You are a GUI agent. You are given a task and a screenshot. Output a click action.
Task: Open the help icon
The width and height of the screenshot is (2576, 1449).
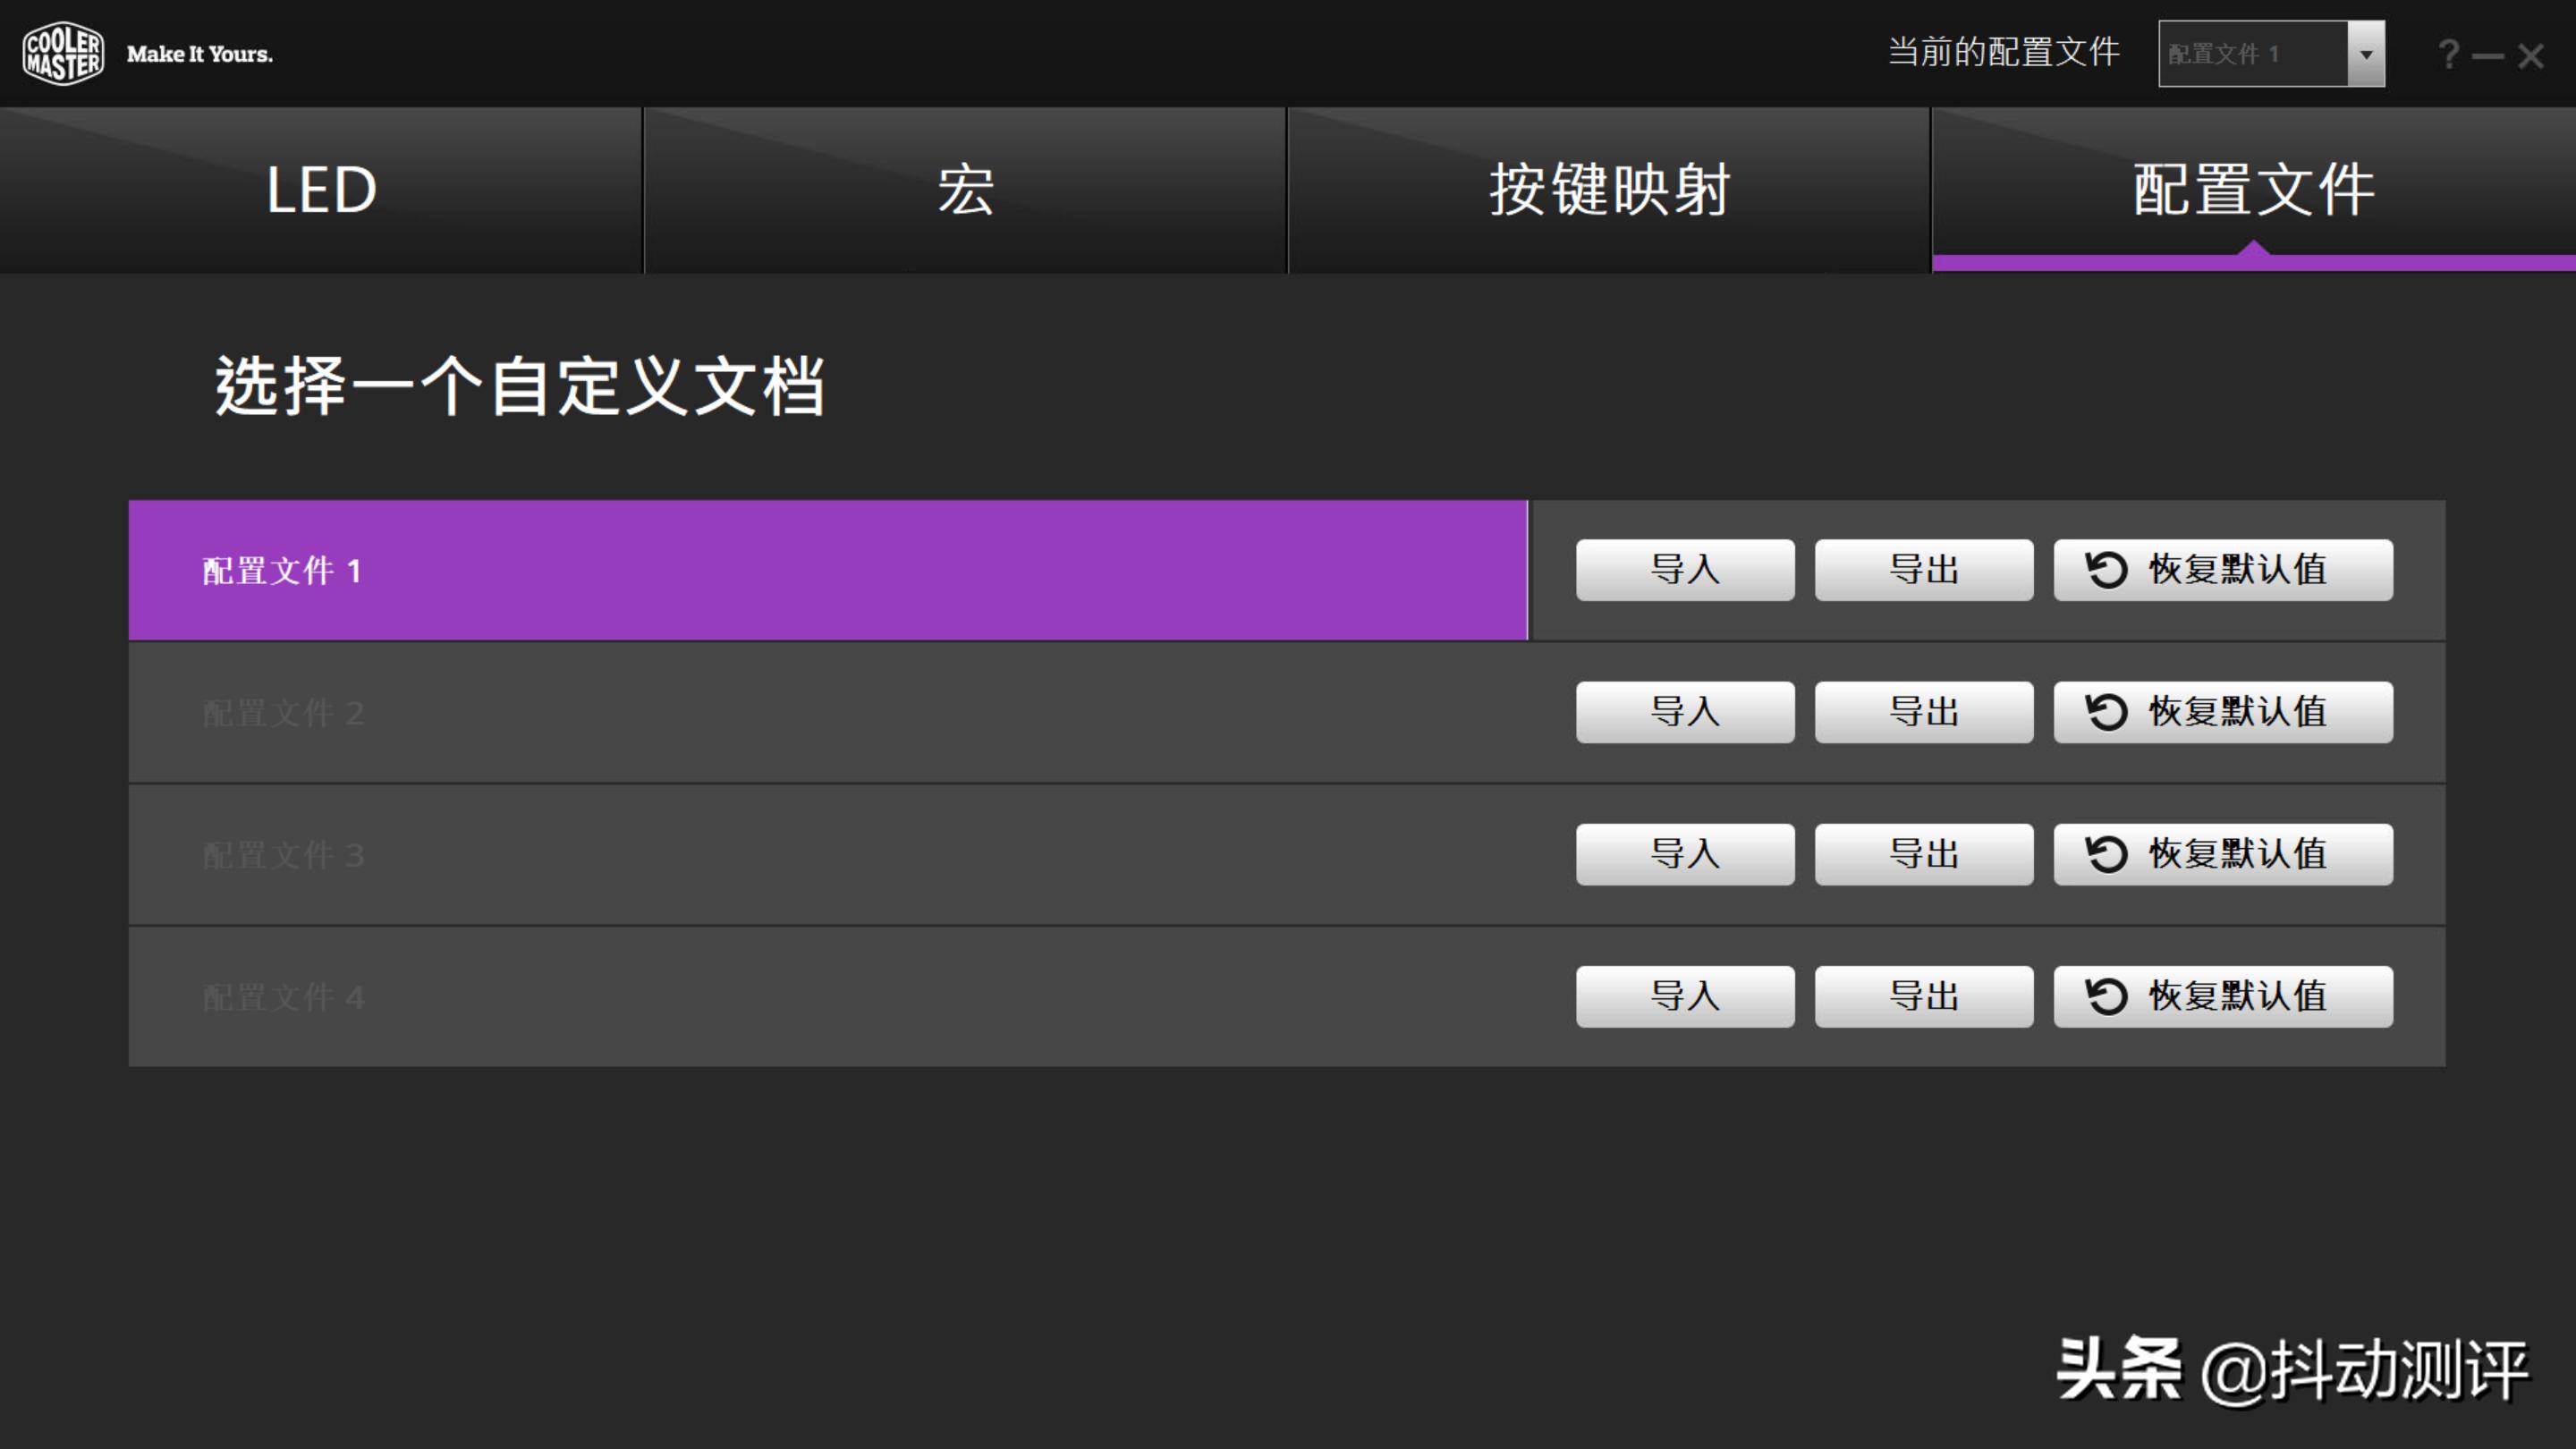2447,54
